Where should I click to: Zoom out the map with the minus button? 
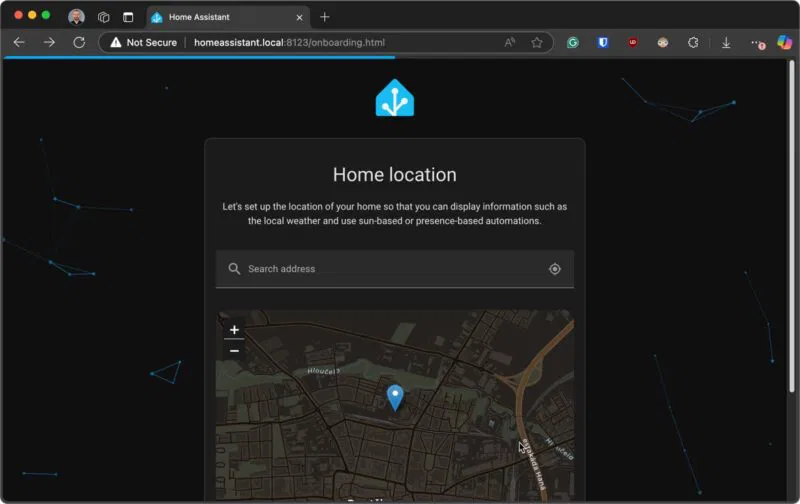[x=234, y=351]
